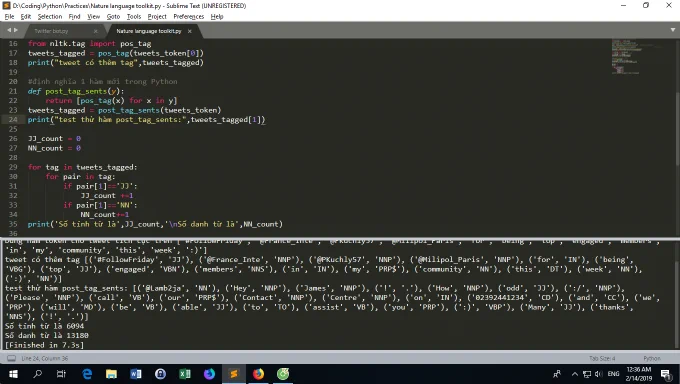The height and width of the screenshot is (384, 680).
Task: Open the Preferences menu
Action: pos(189,16)
